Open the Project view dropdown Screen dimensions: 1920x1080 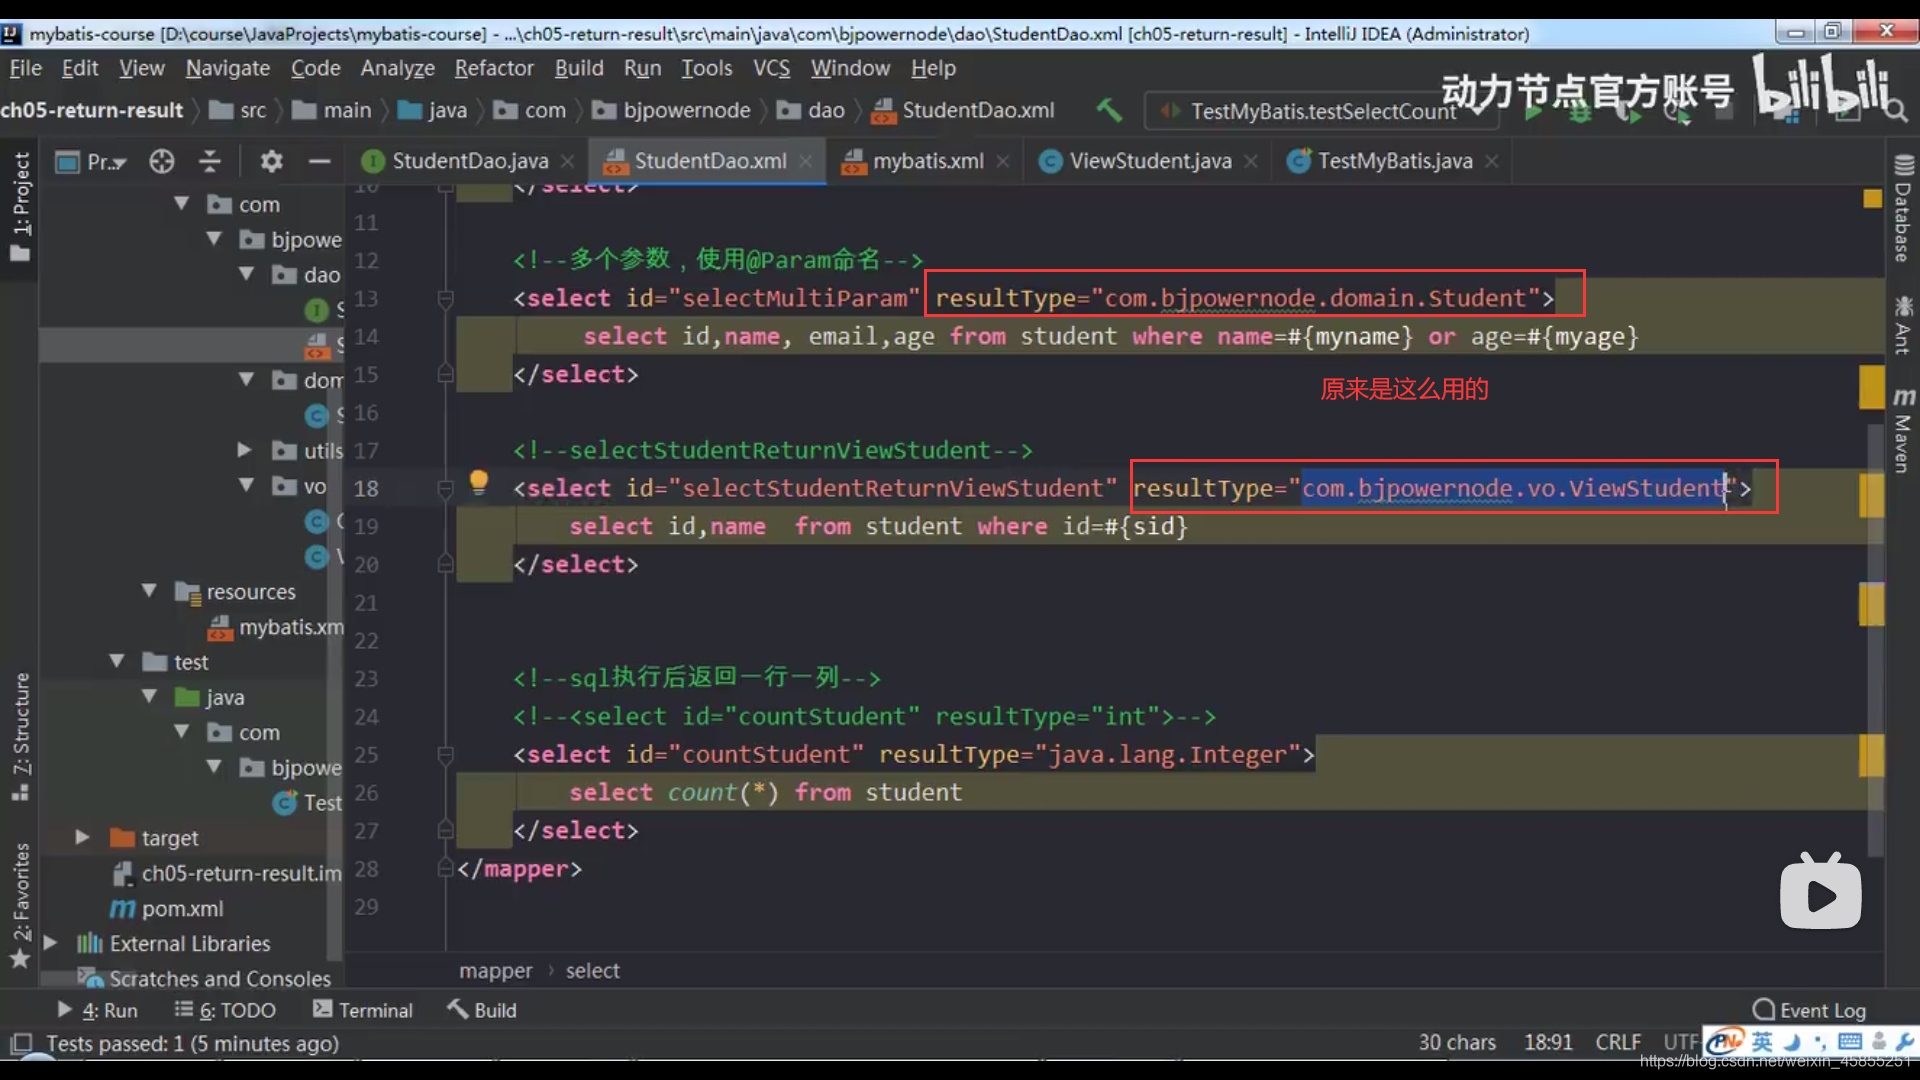92,161
